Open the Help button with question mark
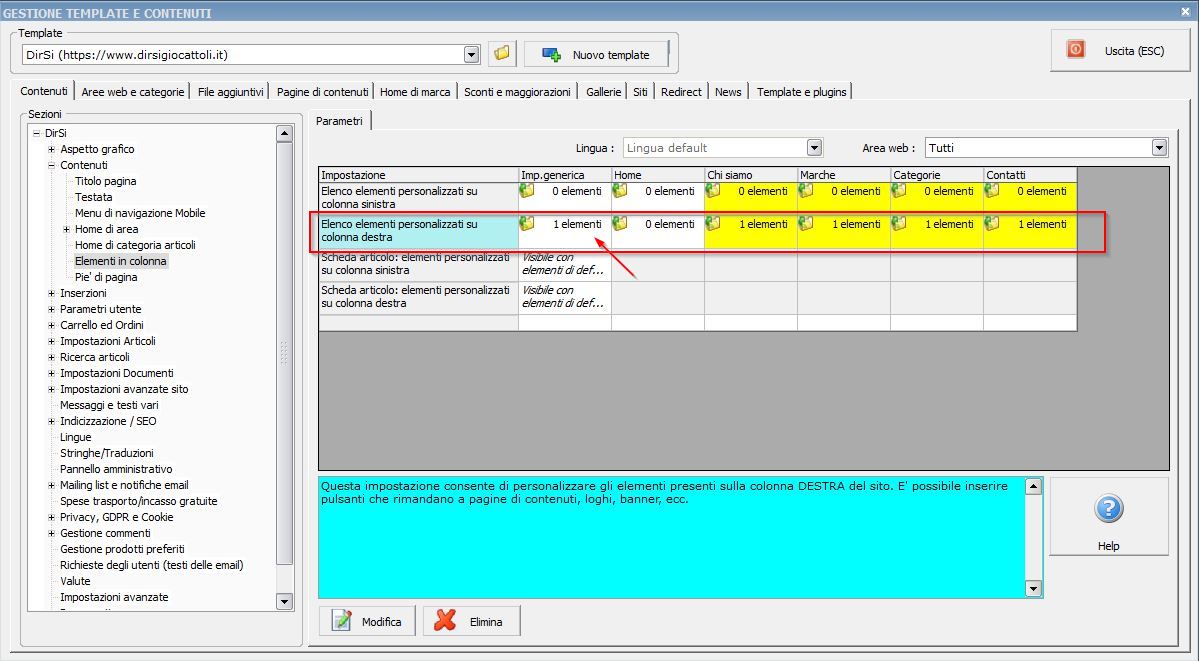This screenshot has height=661, width=1199. click(x=1109, y=516)
